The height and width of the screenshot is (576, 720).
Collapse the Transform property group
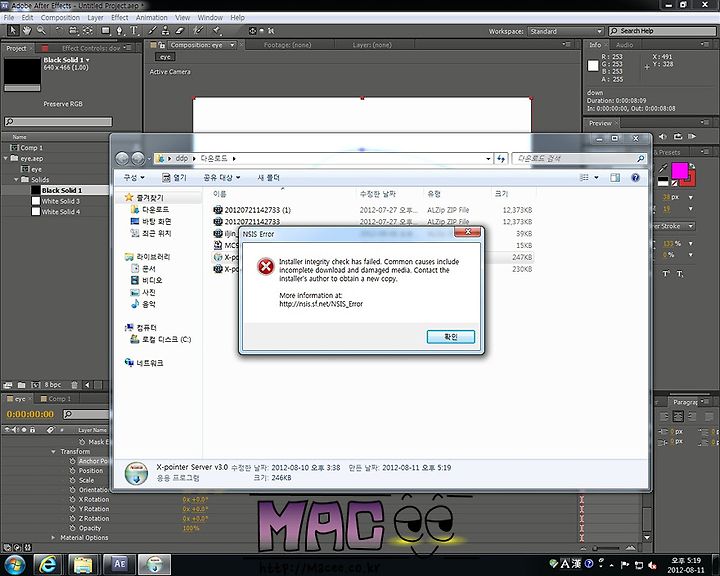coord(54,452)
